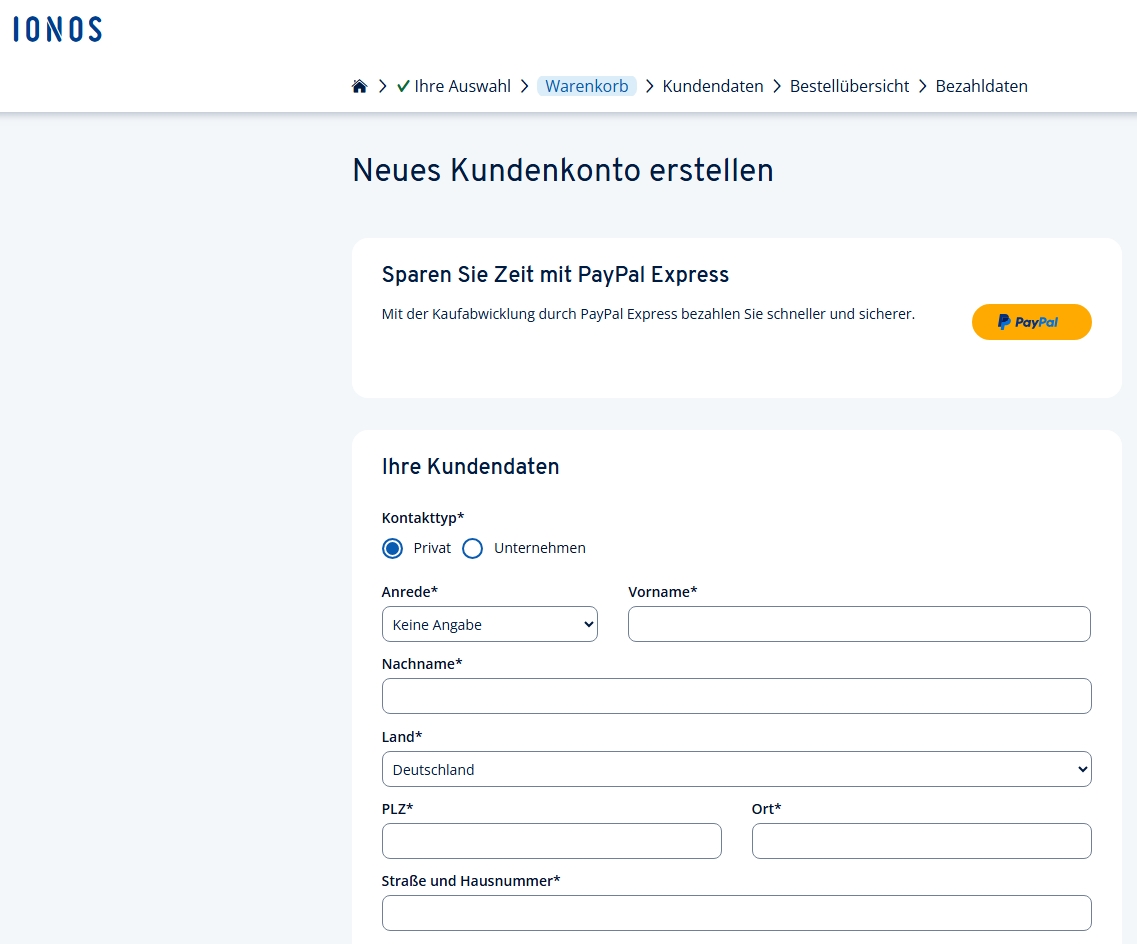Click the green checkmark beside Ihre Auswahl
This screenshot has width=1137, height=944.
403,86
